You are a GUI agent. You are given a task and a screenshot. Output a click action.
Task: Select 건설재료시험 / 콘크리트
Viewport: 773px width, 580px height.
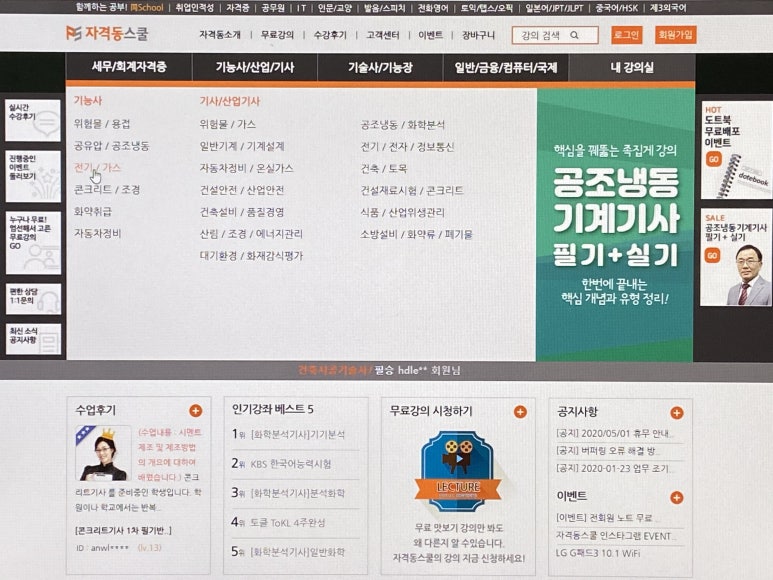[x=412, y=191]
